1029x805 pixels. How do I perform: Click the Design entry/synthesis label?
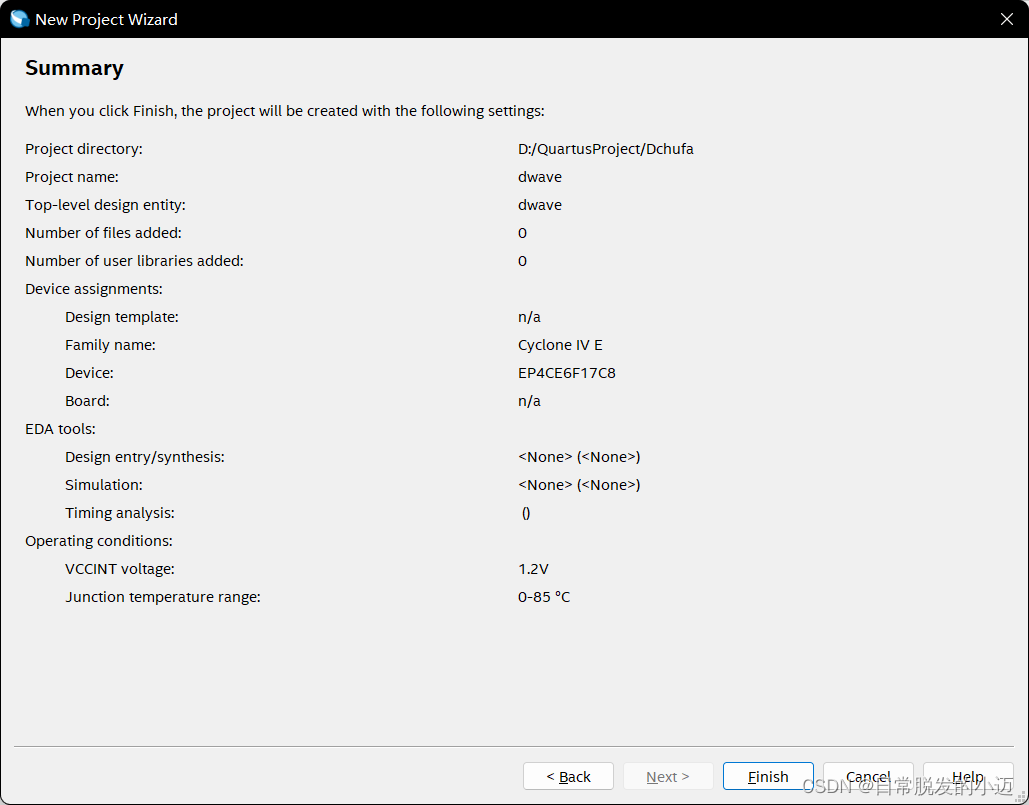144,457
